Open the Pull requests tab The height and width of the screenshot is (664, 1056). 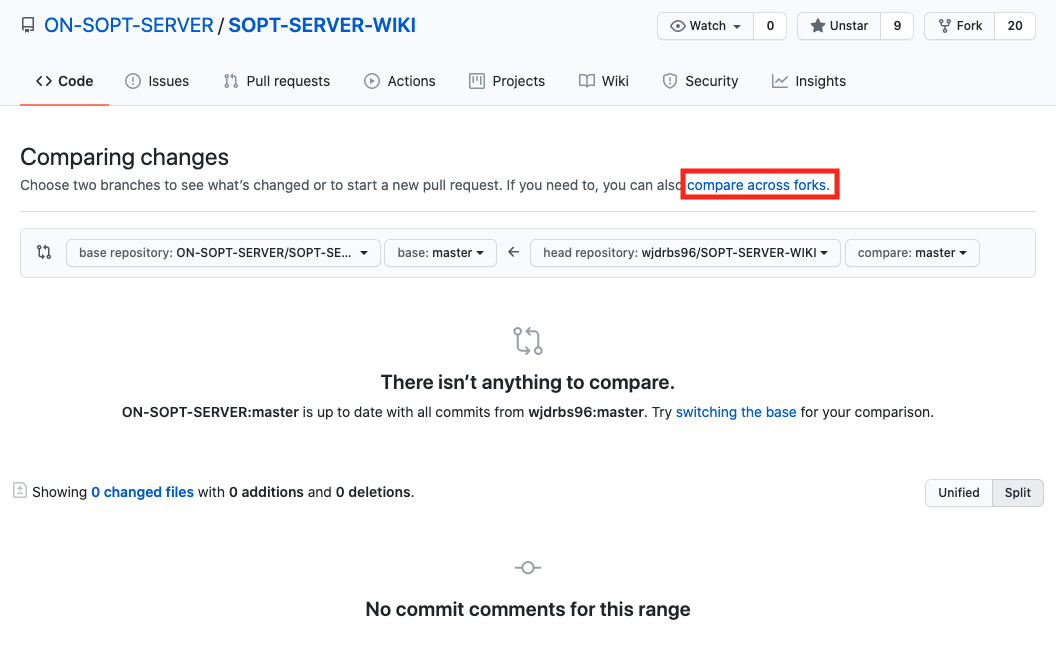277,81
